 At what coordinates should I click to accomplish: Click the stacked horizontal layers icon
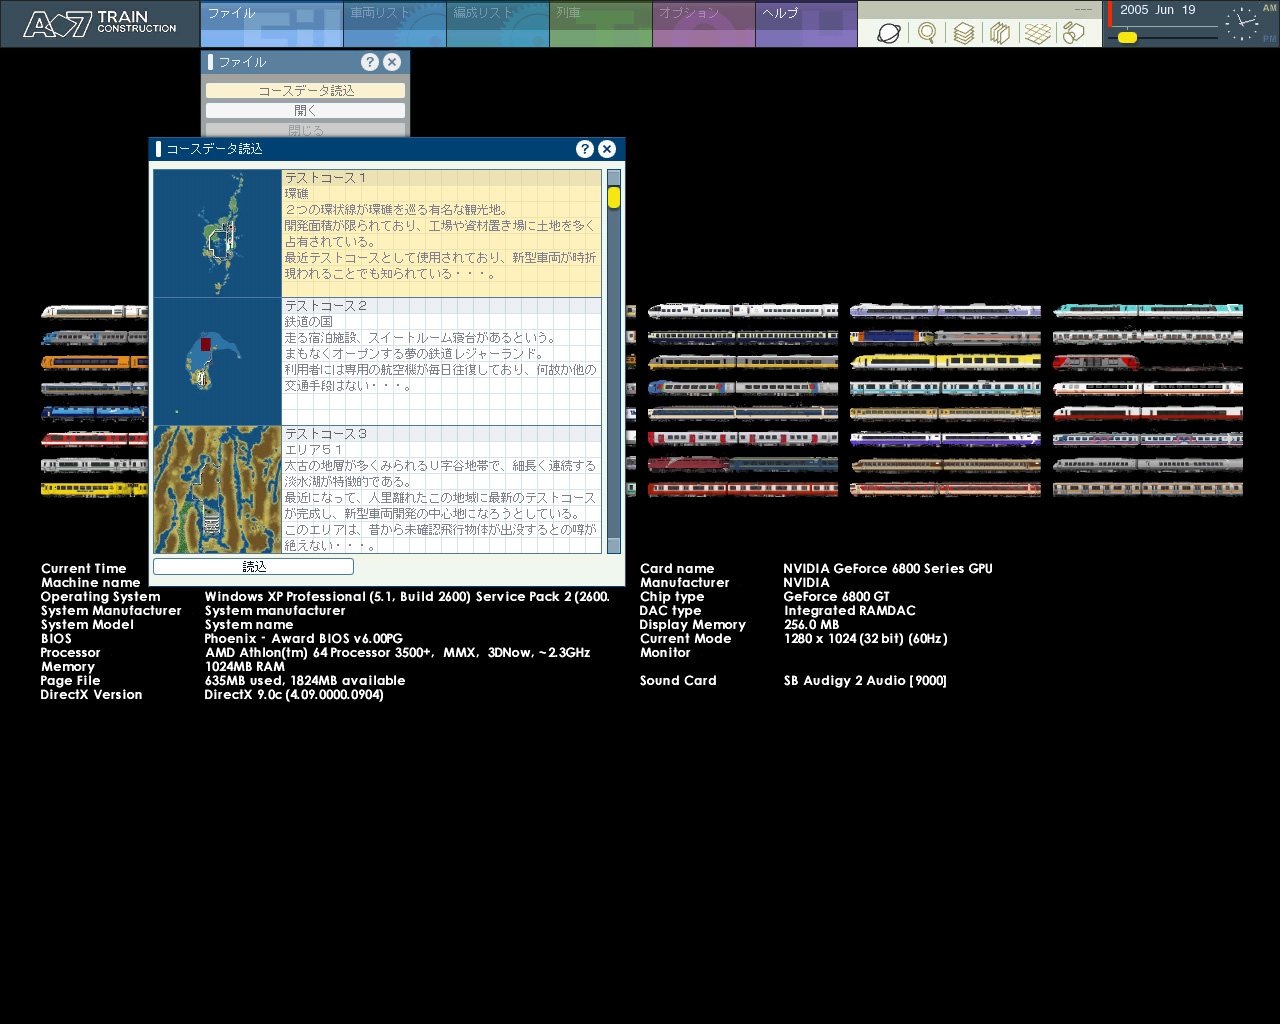click(963, 33)
